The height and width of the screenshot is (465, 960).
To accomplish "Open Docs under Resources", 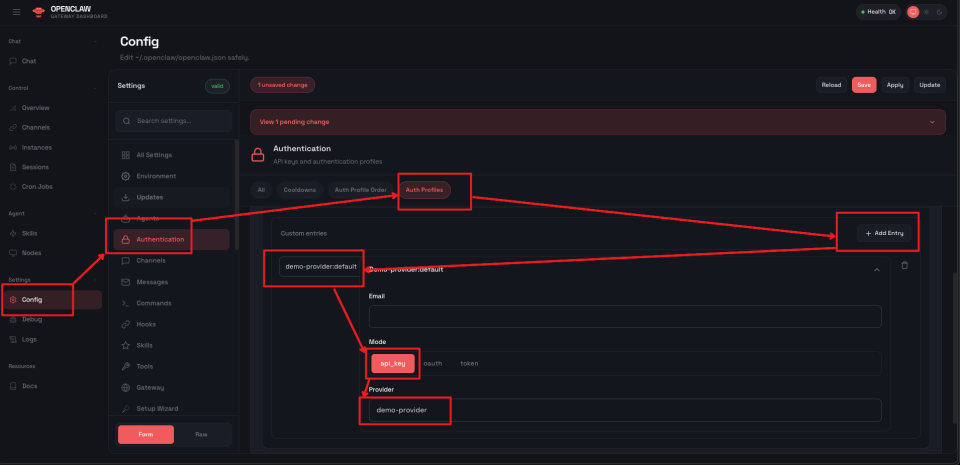I will [x=31, y=385].
